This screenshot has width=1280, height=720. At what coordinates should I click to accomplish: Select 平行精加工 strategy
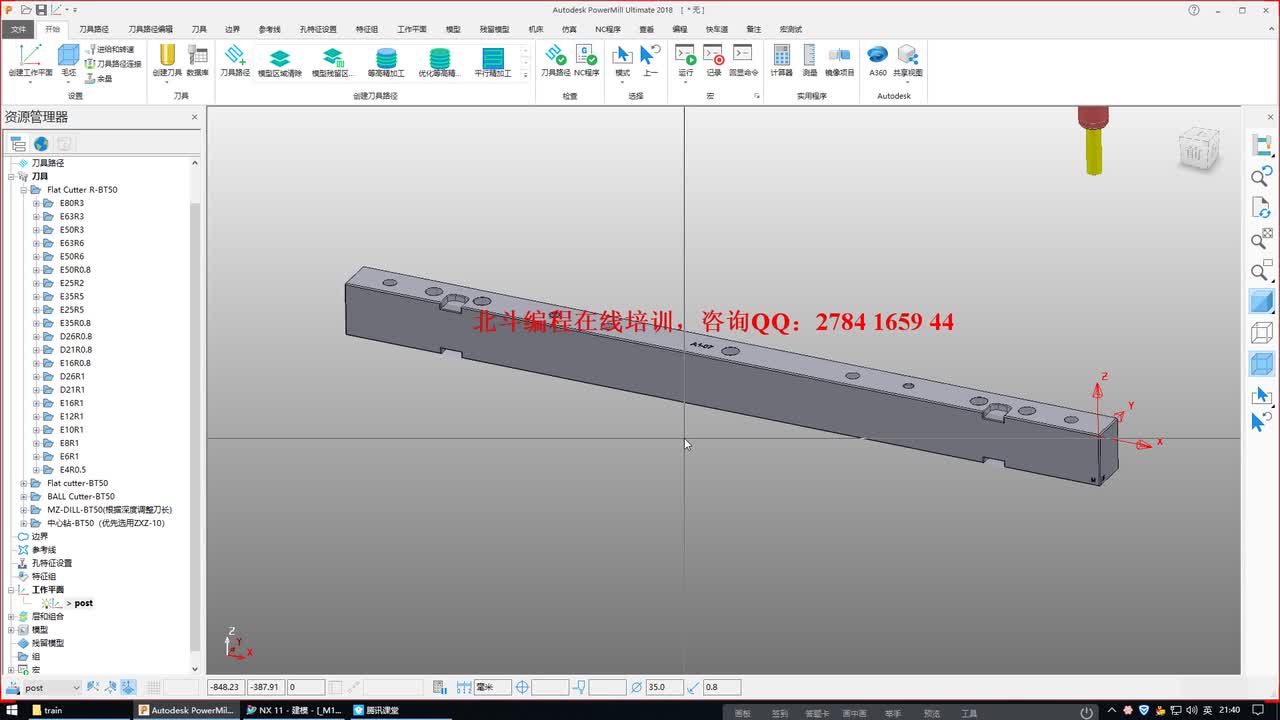coord(493,62)
